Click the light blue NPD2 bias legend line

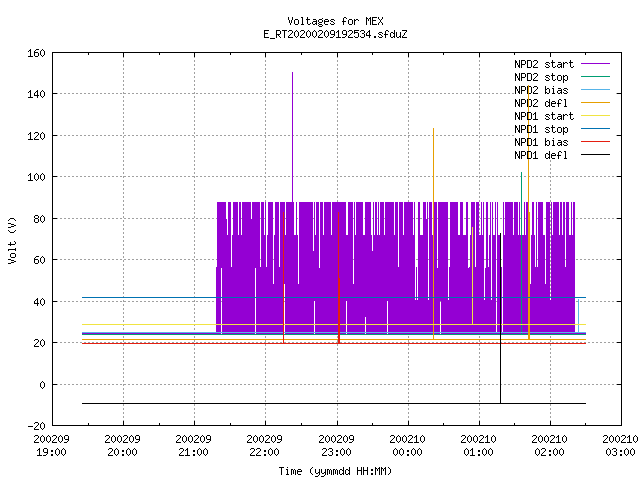[x=595, y=89]
